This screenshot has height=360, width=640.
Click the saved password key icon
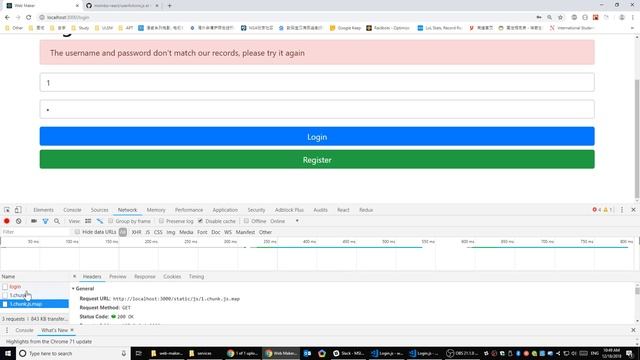[539, 17]
